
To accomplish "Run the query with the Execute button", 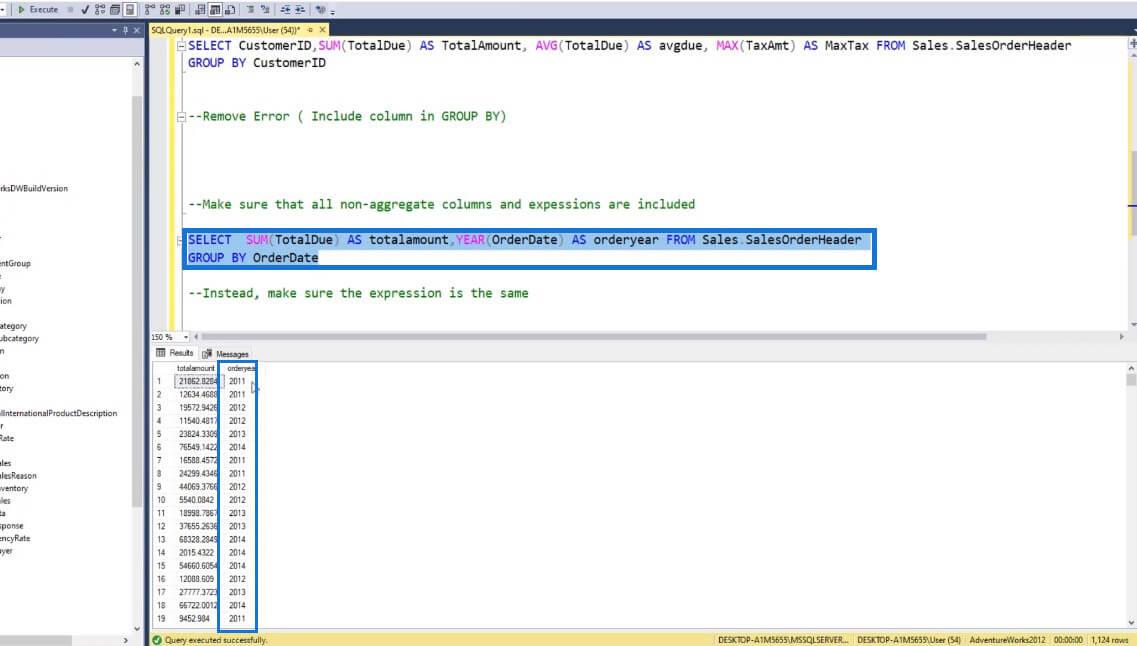I will [x=38, y=9].
